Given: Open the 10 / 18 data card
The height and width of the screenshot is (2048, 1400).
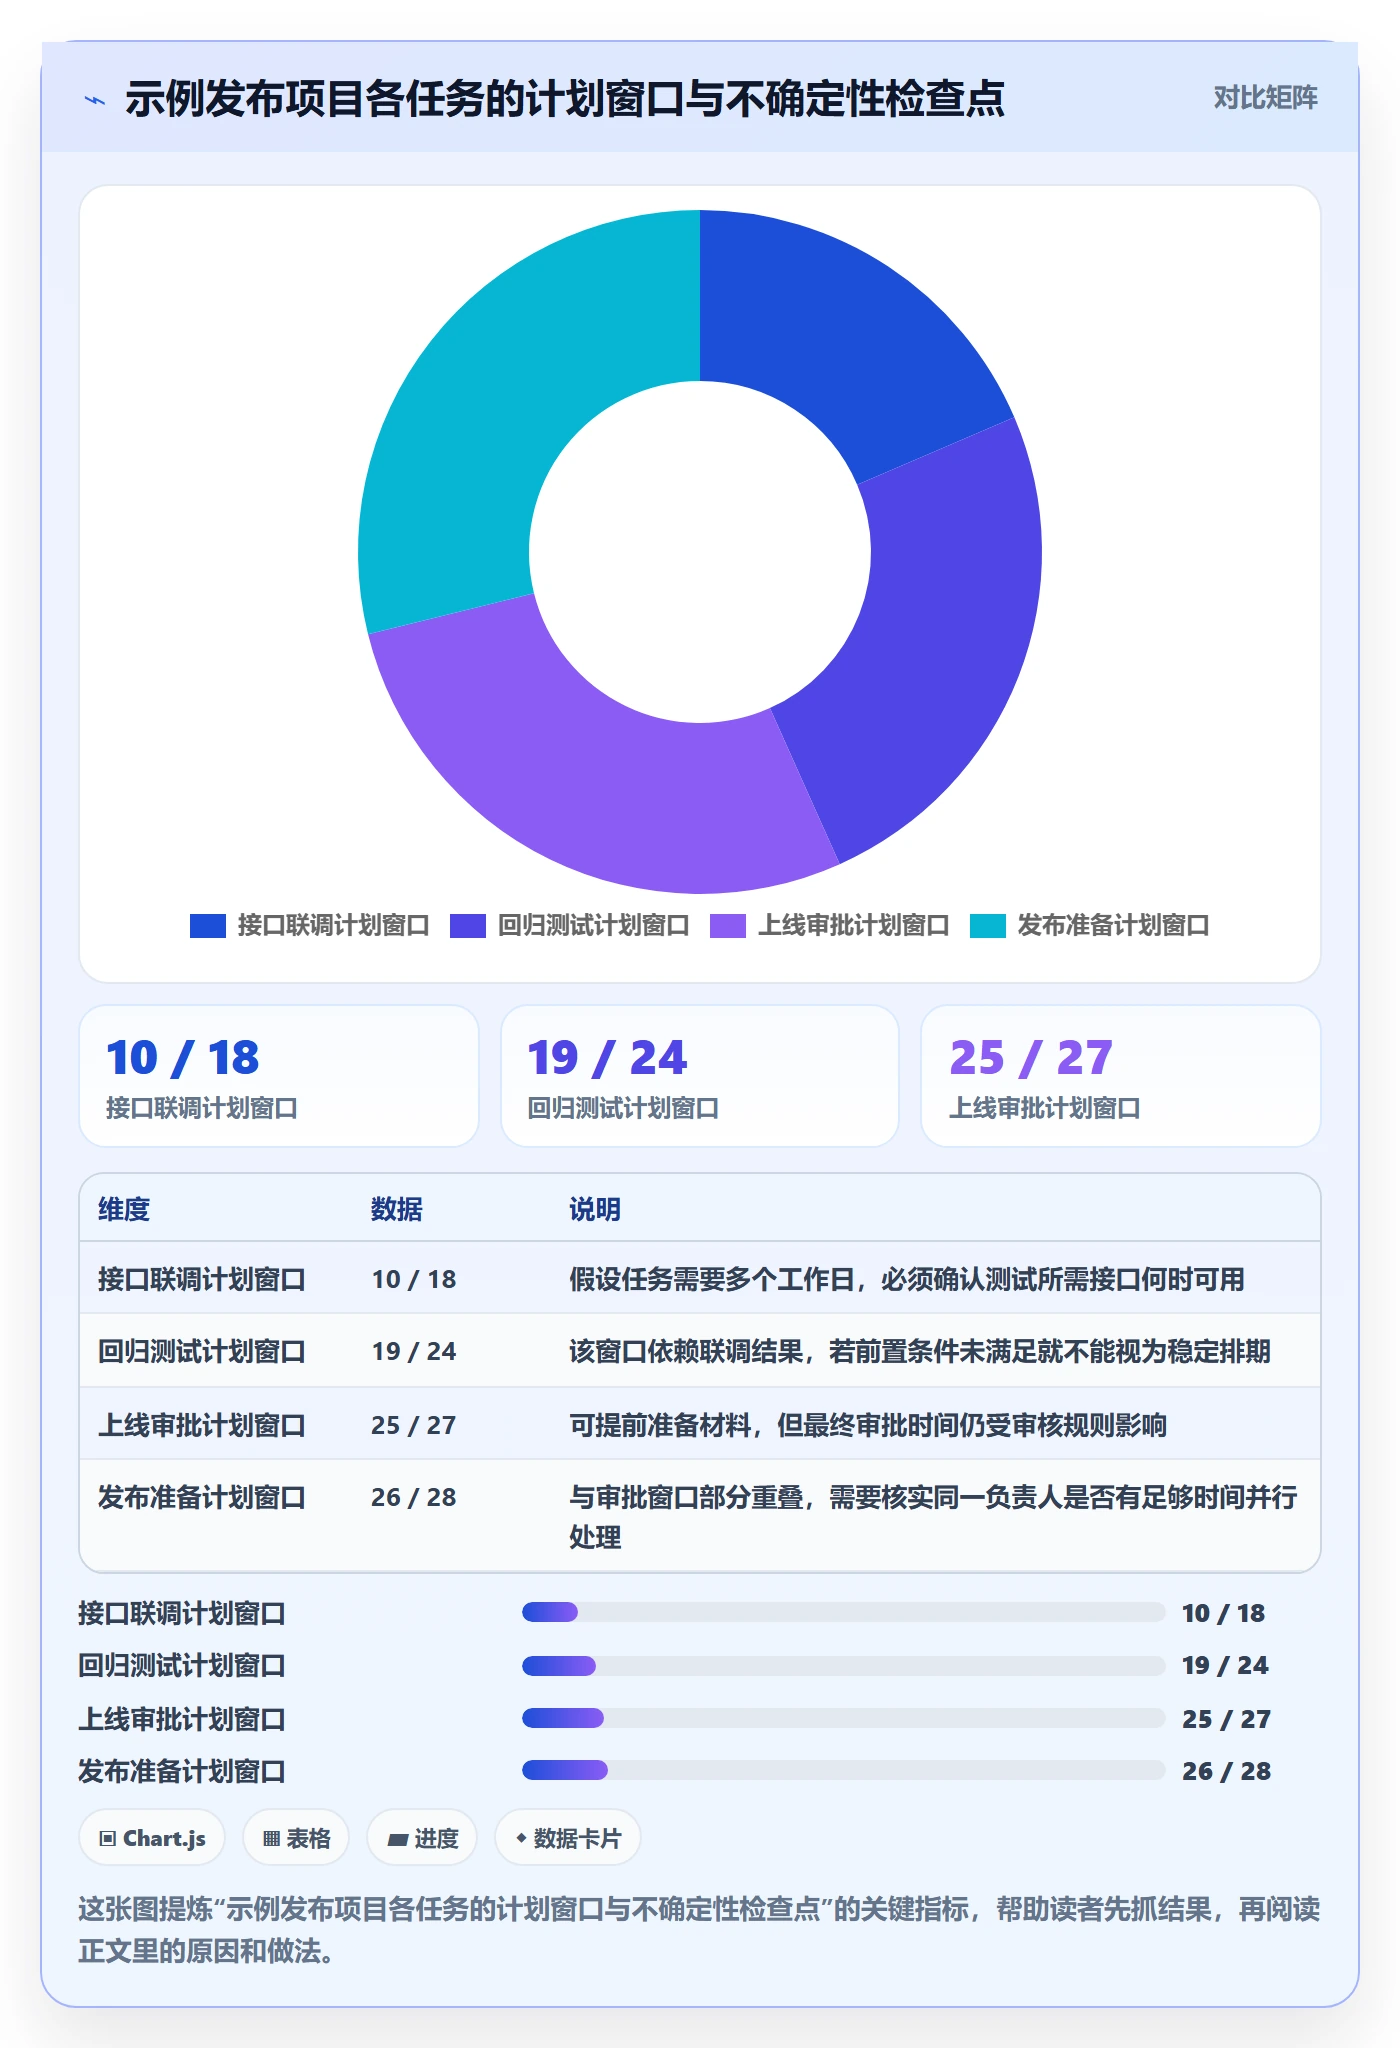Looking at the screenshot, I should [x=279, y=1076].
